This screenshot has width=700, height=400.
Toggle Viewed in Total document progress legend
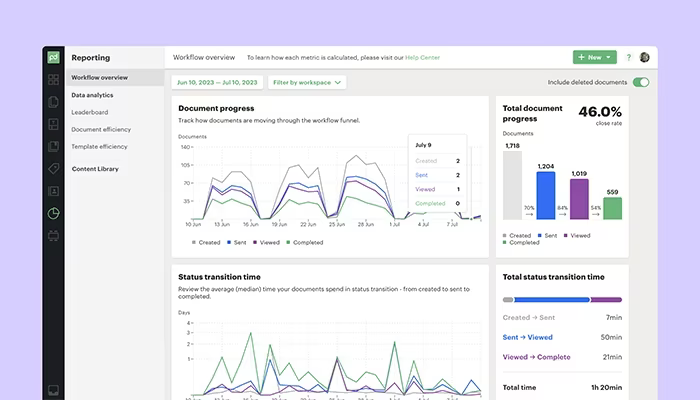point(577,235)
